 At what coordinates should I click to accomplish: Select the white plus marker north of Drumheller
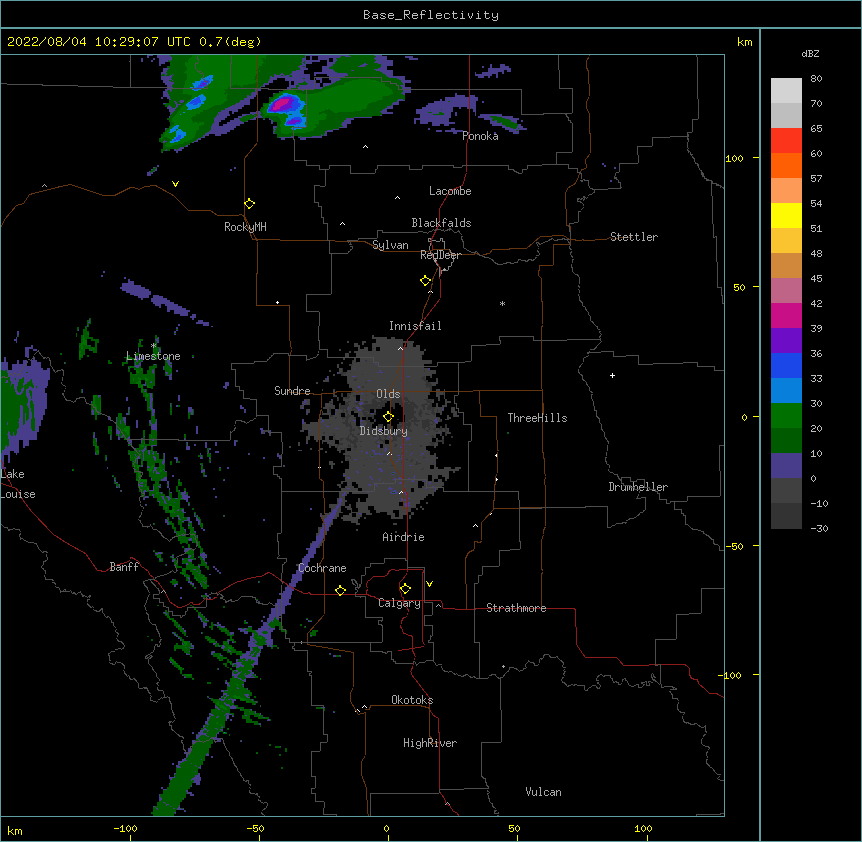pyautogui.click(x=612, y=375)
